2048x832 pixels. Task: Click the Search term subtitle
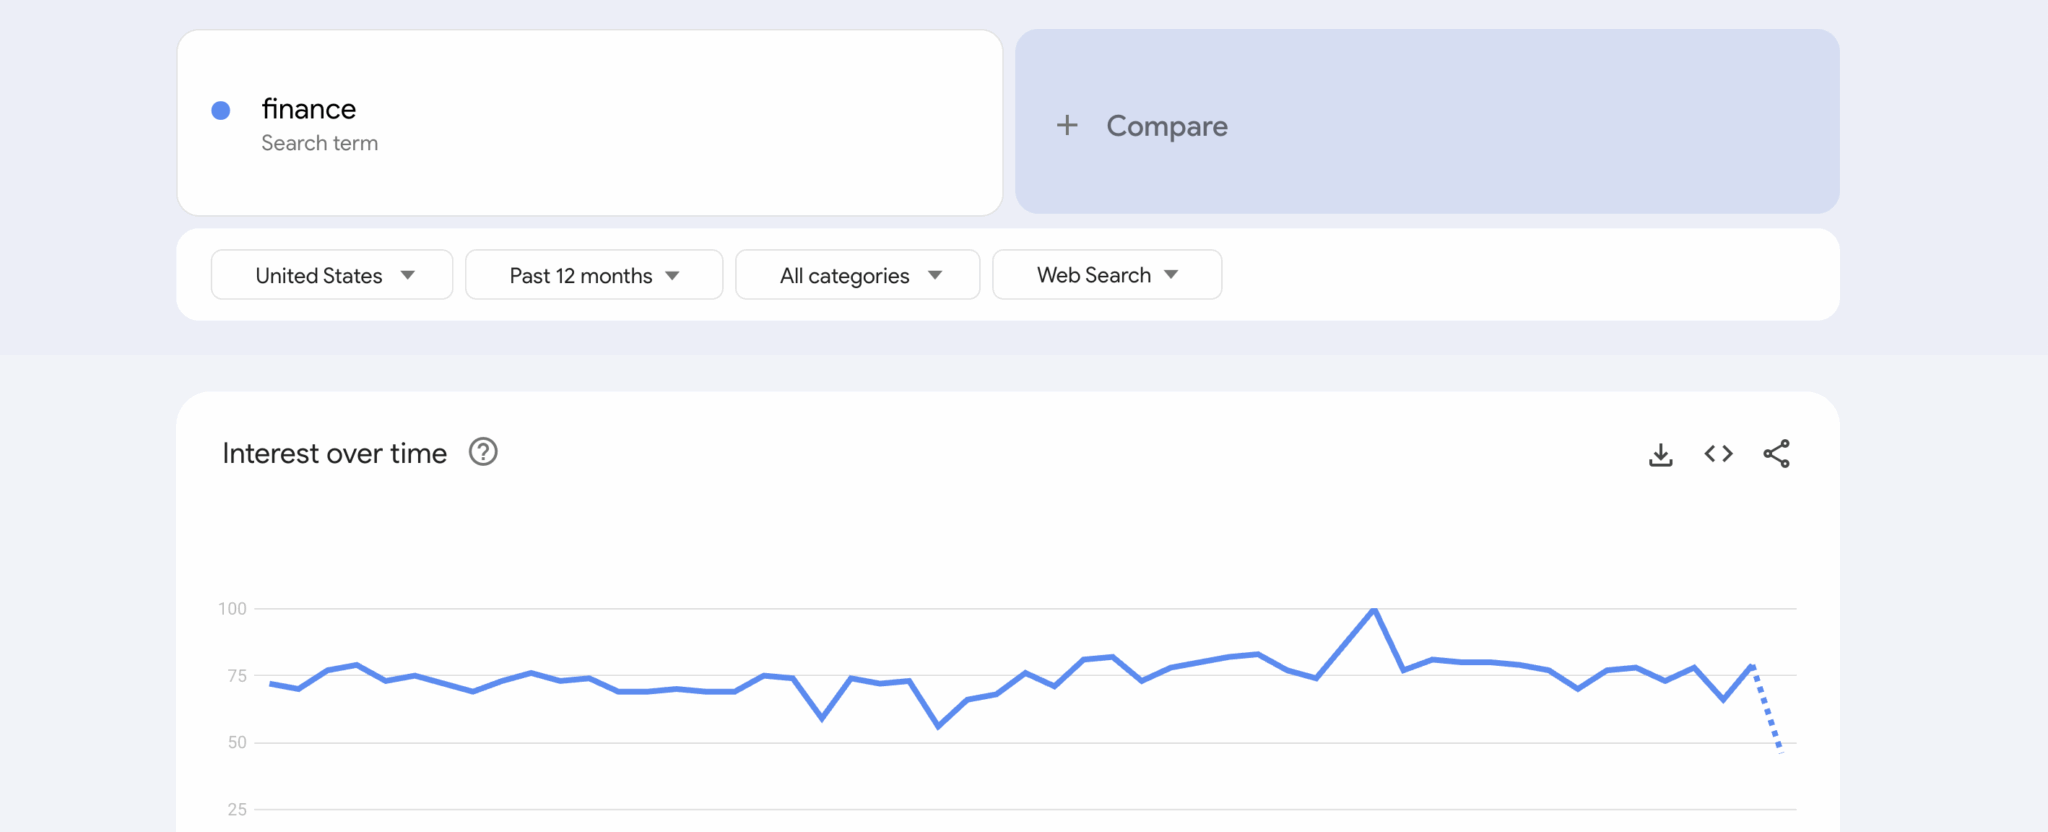(319, 143)
